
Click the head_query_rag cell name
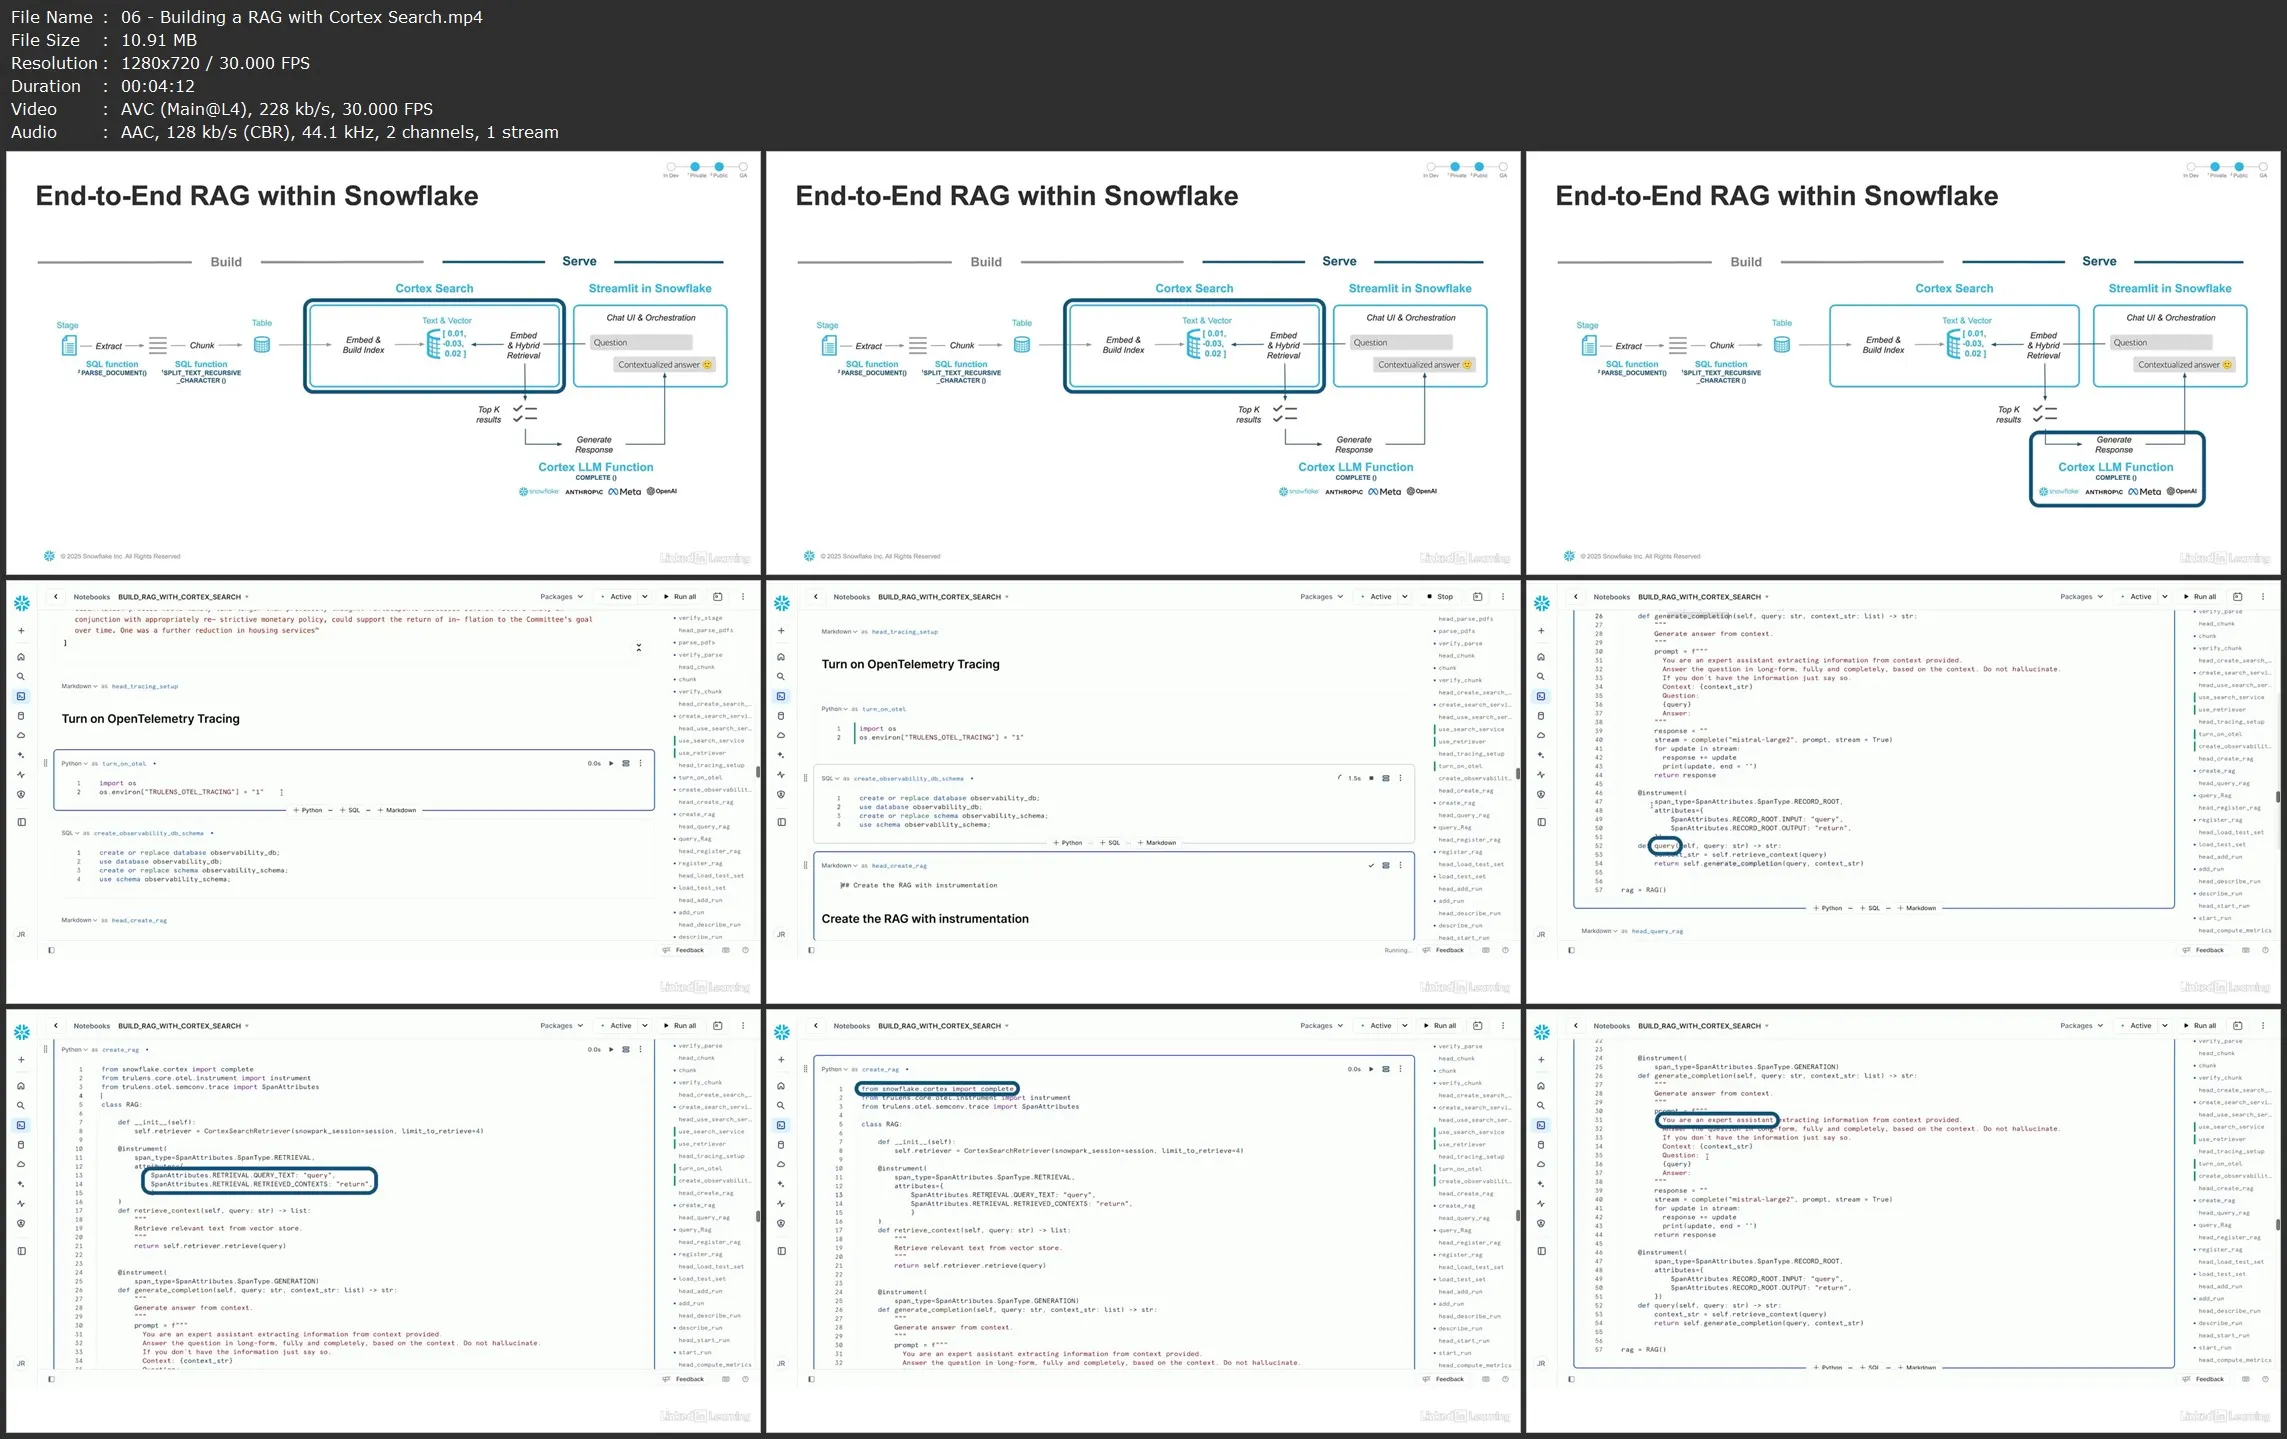pyautogui.click(x=1657, y=931)
